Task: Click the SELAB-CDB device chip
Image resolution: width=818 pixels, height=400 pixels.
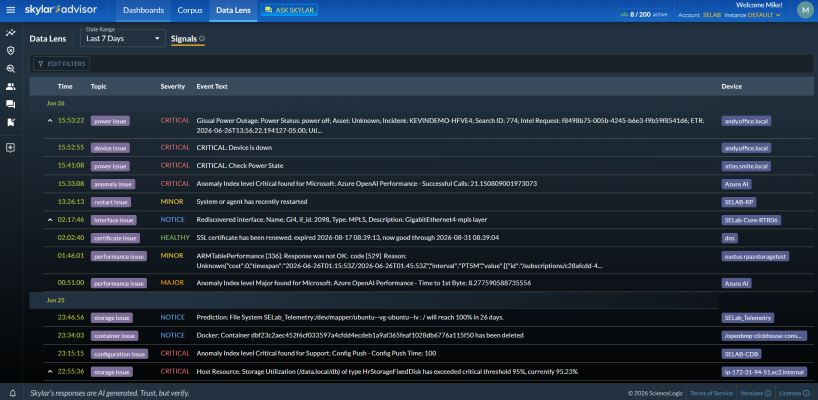Action: click(741, 354)
